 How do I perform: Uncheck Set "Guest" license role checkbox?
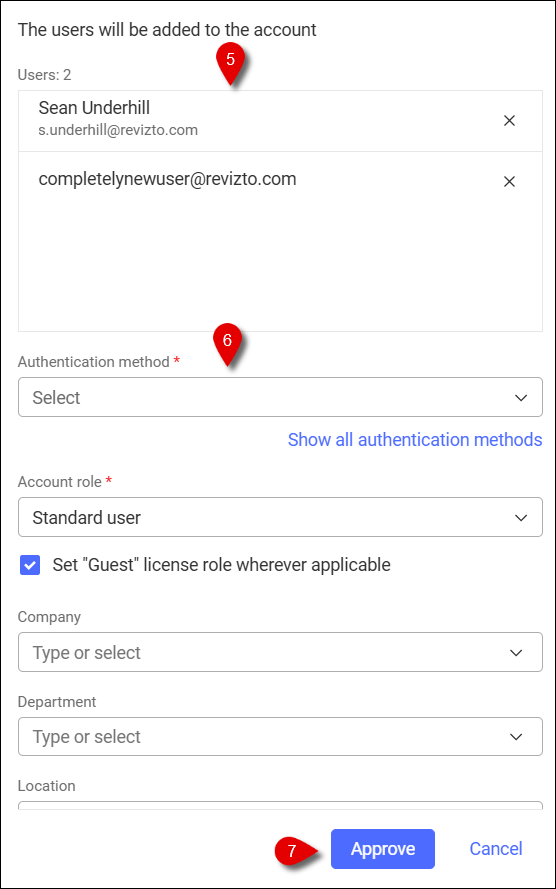[30, 565]
